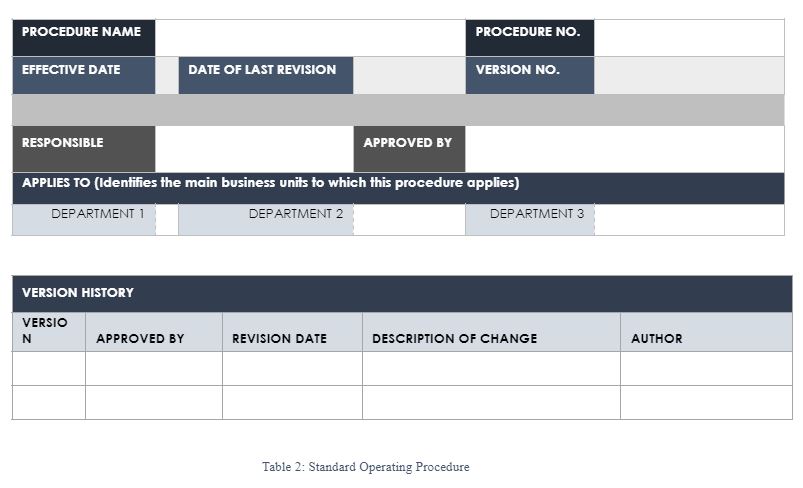Click the blank field beside PROCEDURE NAME

coord(310,38)
